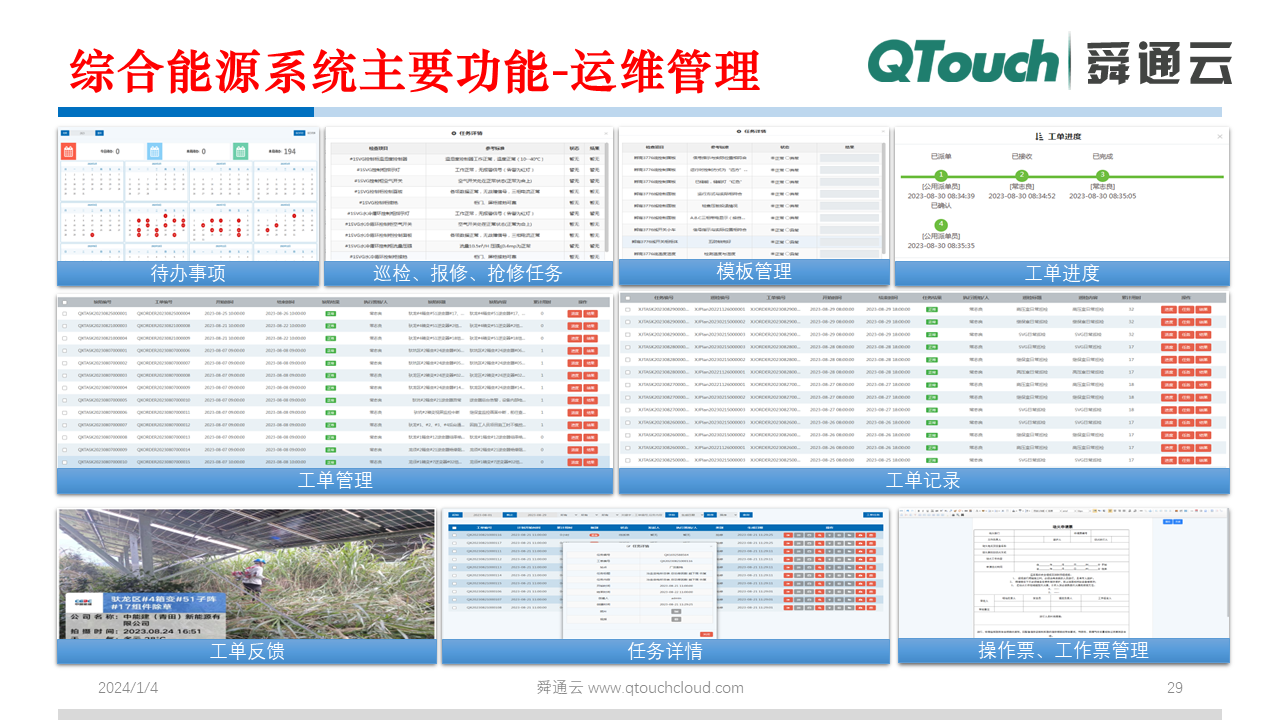Screen dimensions: 1280x720
Task: Open the 工单管理 blue caption bar
Action: pos(335,480)
